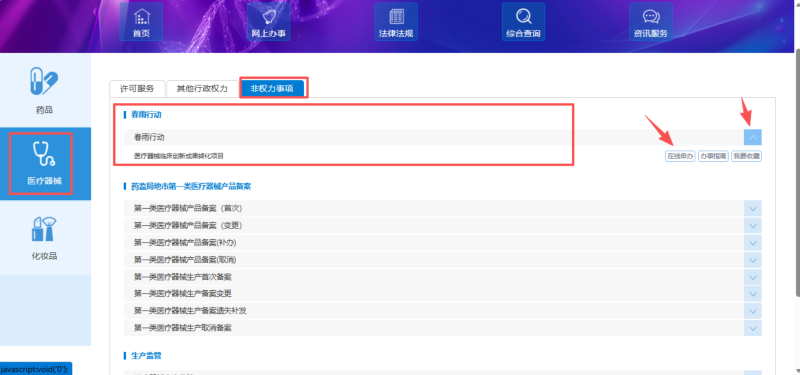Click the 我要收藏 button
Image resolution: width=800 pixels, height=375 pixels.
coord(746,157)
